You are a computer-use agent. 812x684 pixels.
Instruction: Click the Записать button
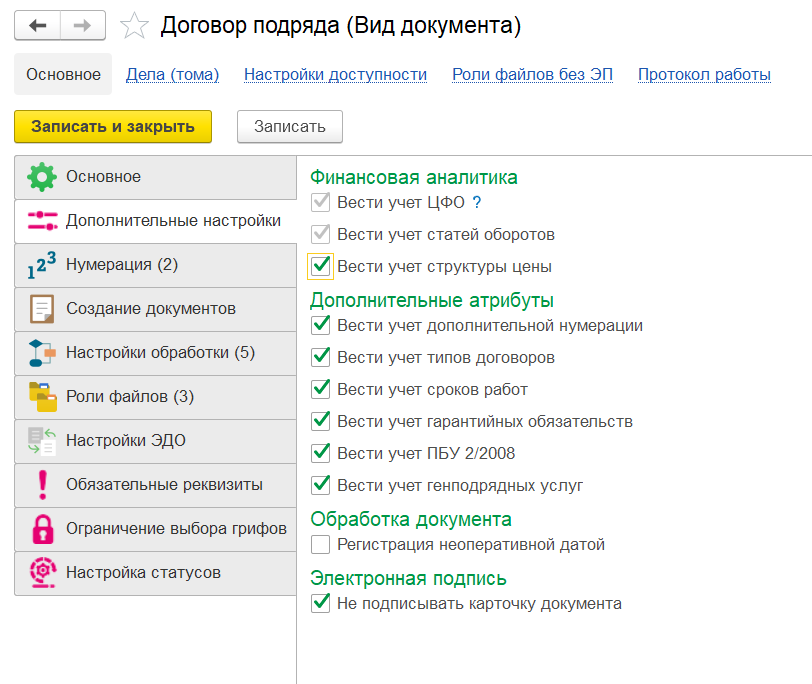pyautogui.click(x=290, y=126)
